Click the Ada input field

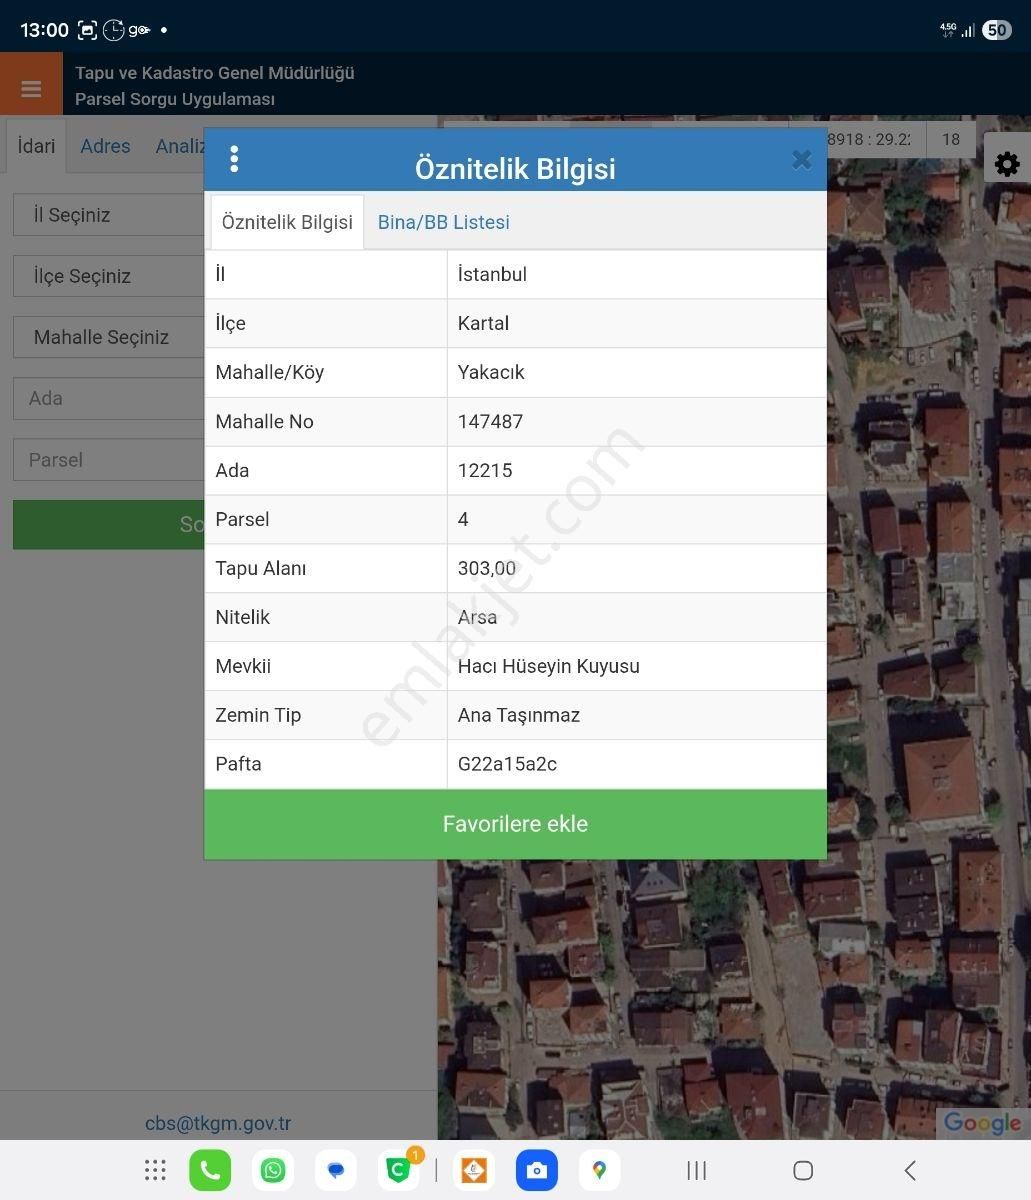pyautogui.click(x=108, y=398)
